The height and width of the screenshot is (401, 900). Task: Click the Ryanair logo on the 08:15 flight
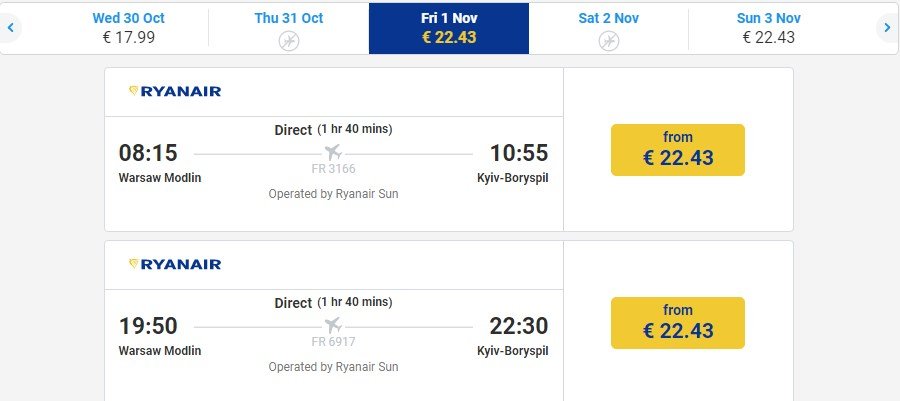pyautogui.click(x=175, y=91)
